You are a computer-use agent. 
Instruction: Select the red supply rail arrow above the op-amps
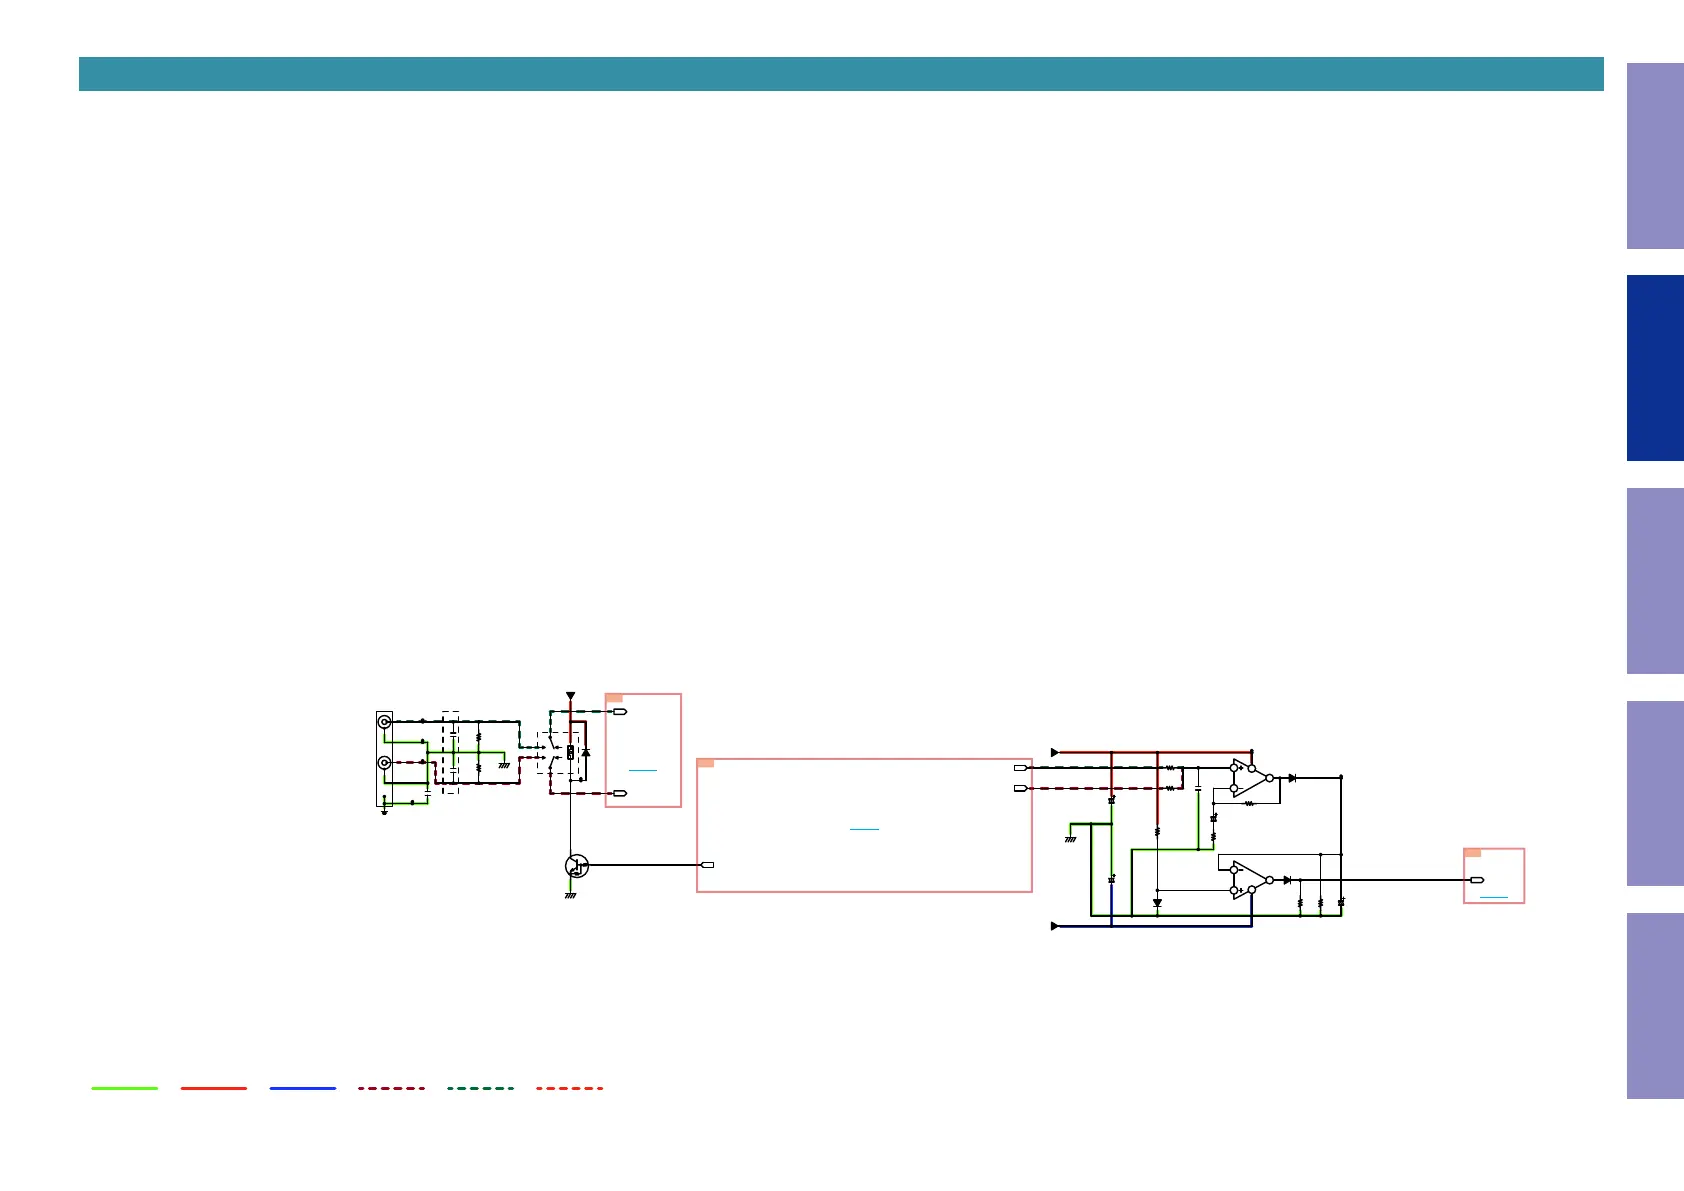1055,753
